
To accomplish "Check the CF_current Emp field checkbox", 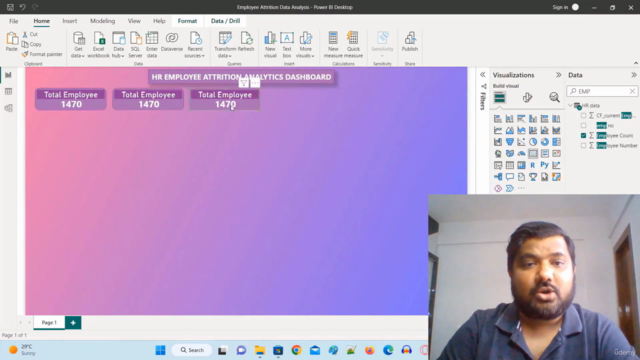I will click(x=583, y=116).
